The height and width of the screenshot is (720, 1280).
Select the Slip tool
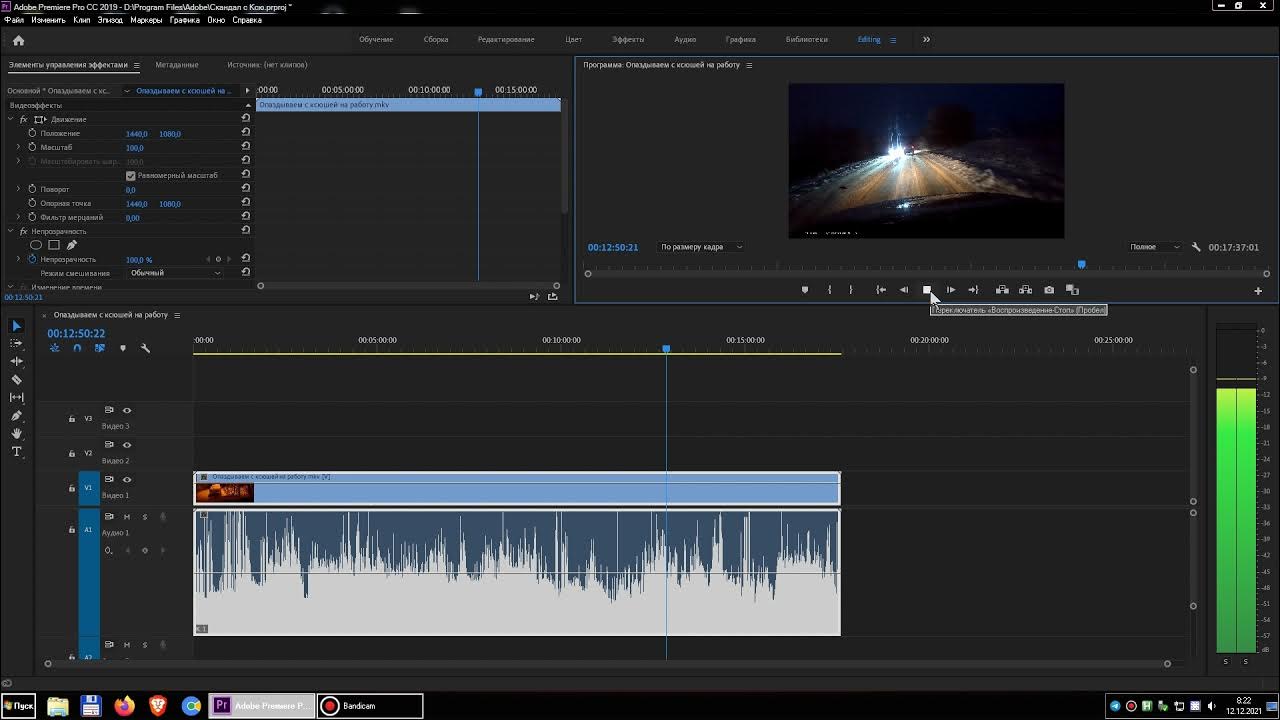16,397
